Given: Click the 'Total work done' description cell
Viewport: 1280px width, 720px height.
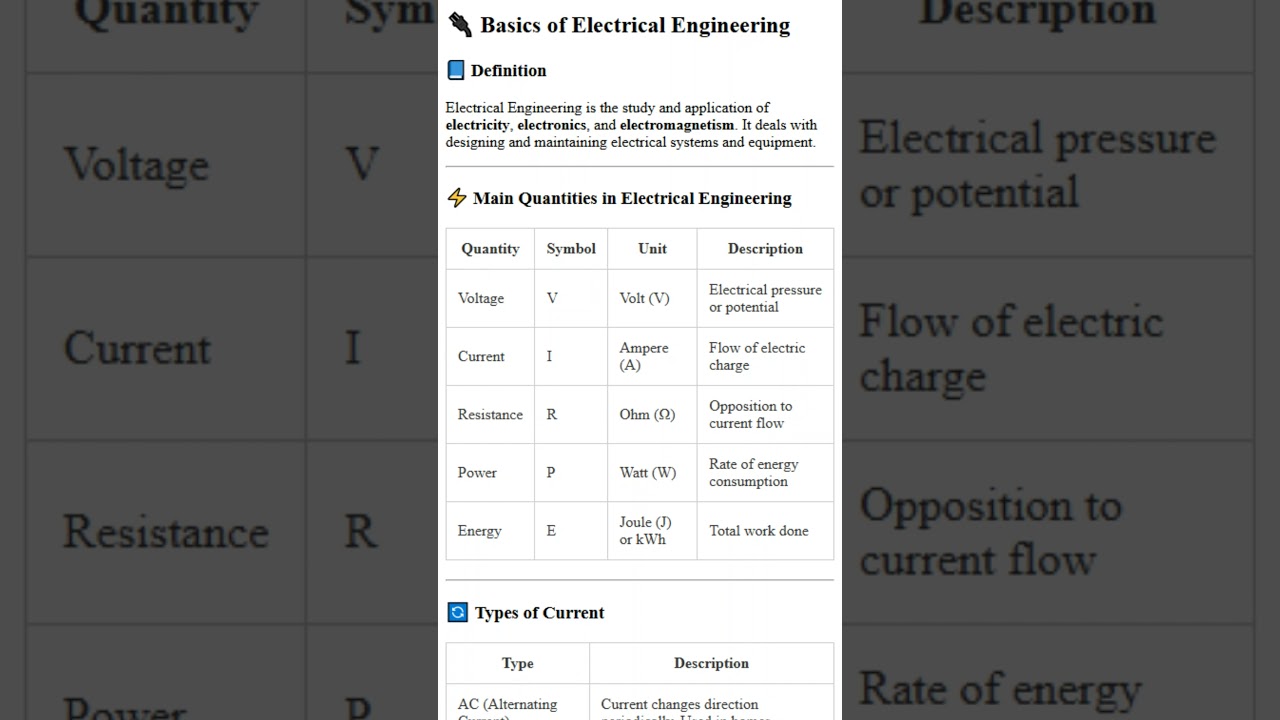Looking at the screenshot, I should [x=759, y=531].
